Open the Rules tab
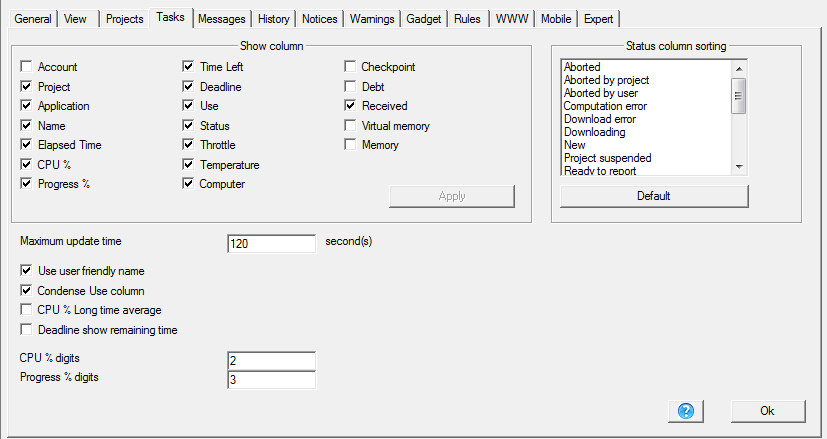Viewport: 827px width, 439px height. point(467,19)
